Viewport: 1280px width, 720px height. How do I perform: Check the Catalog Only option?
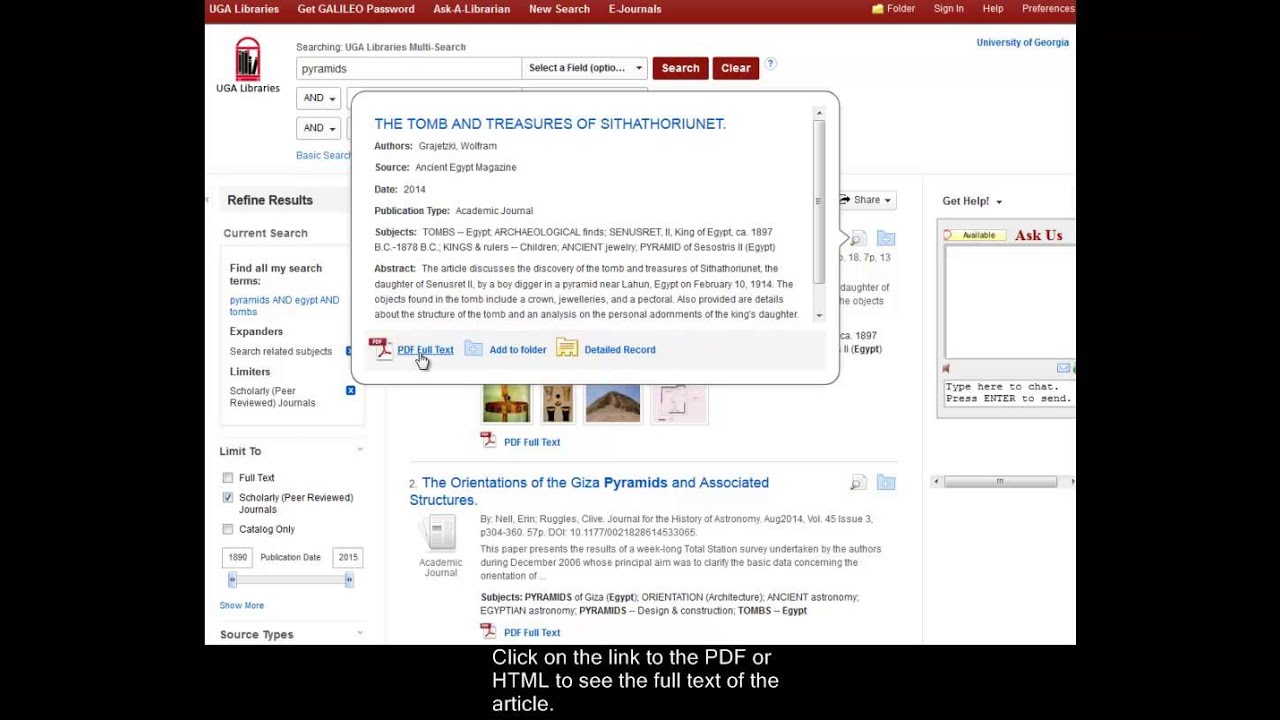point(228,529)
